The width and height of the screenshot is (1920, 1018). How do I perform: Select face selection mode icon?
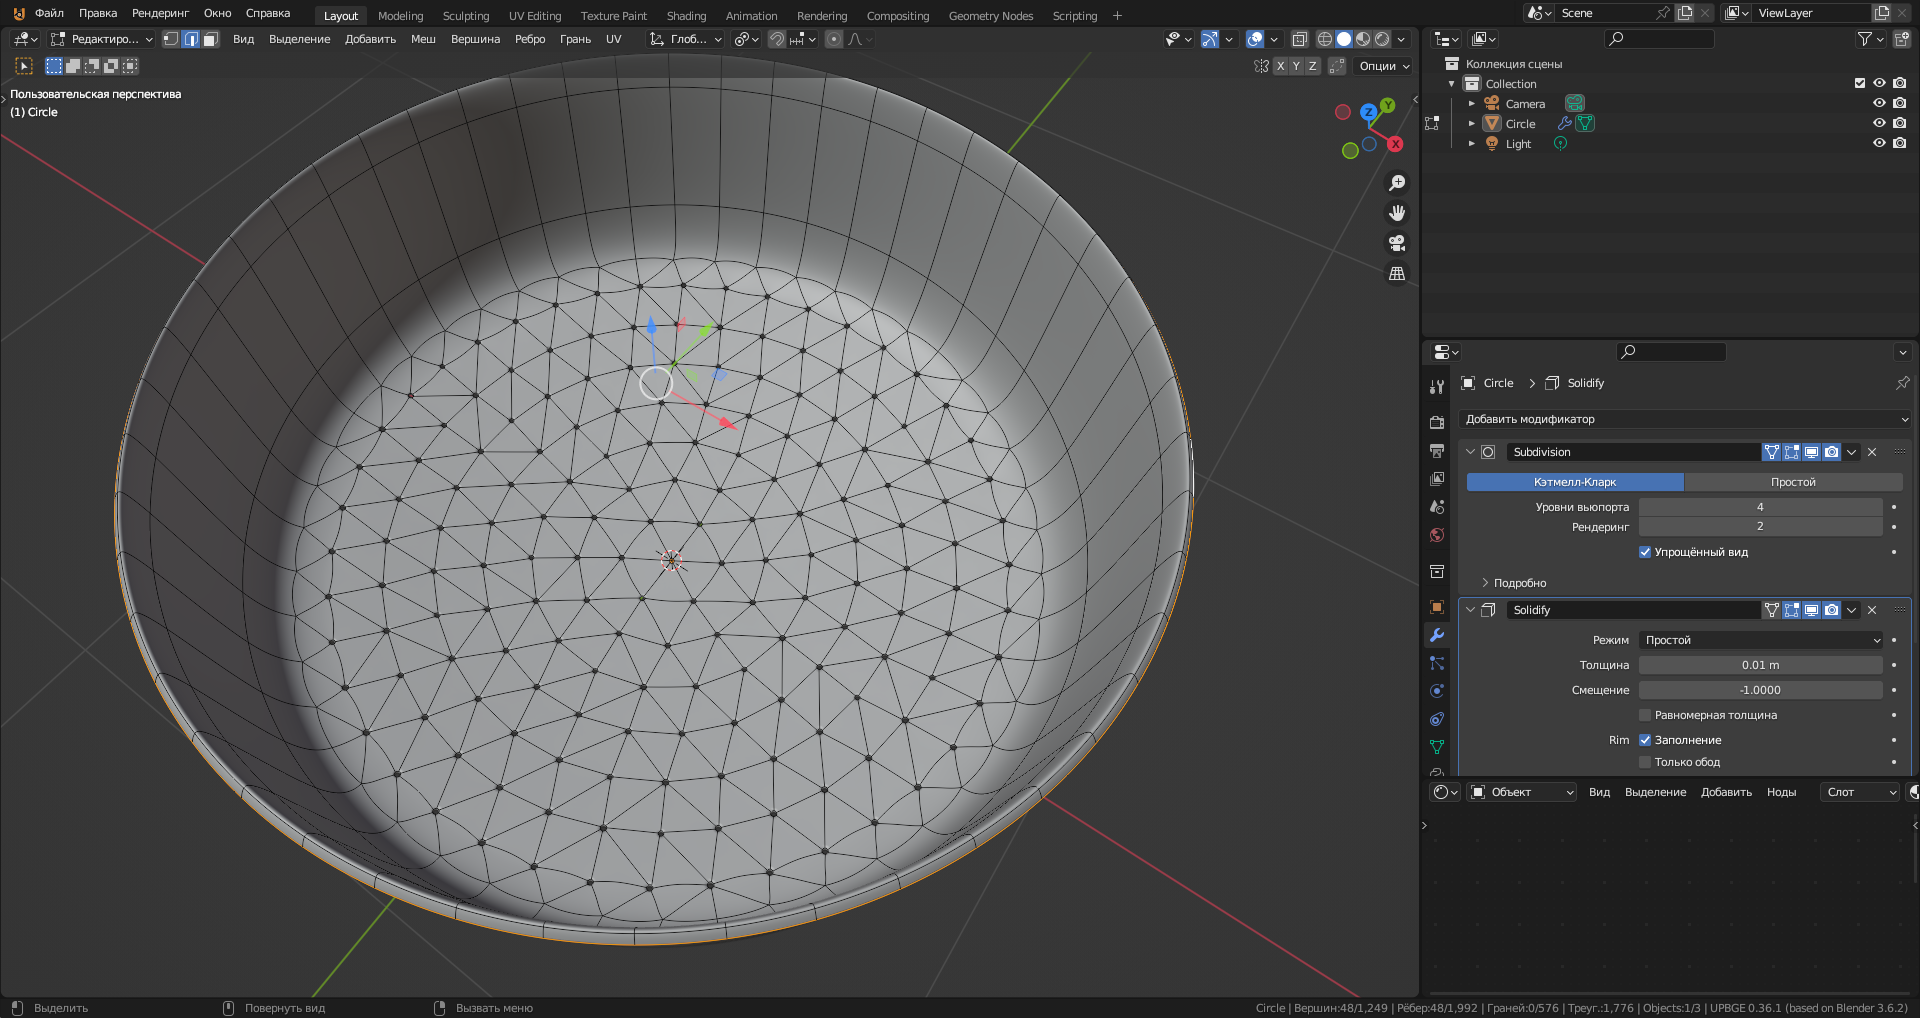click(210, 39)
